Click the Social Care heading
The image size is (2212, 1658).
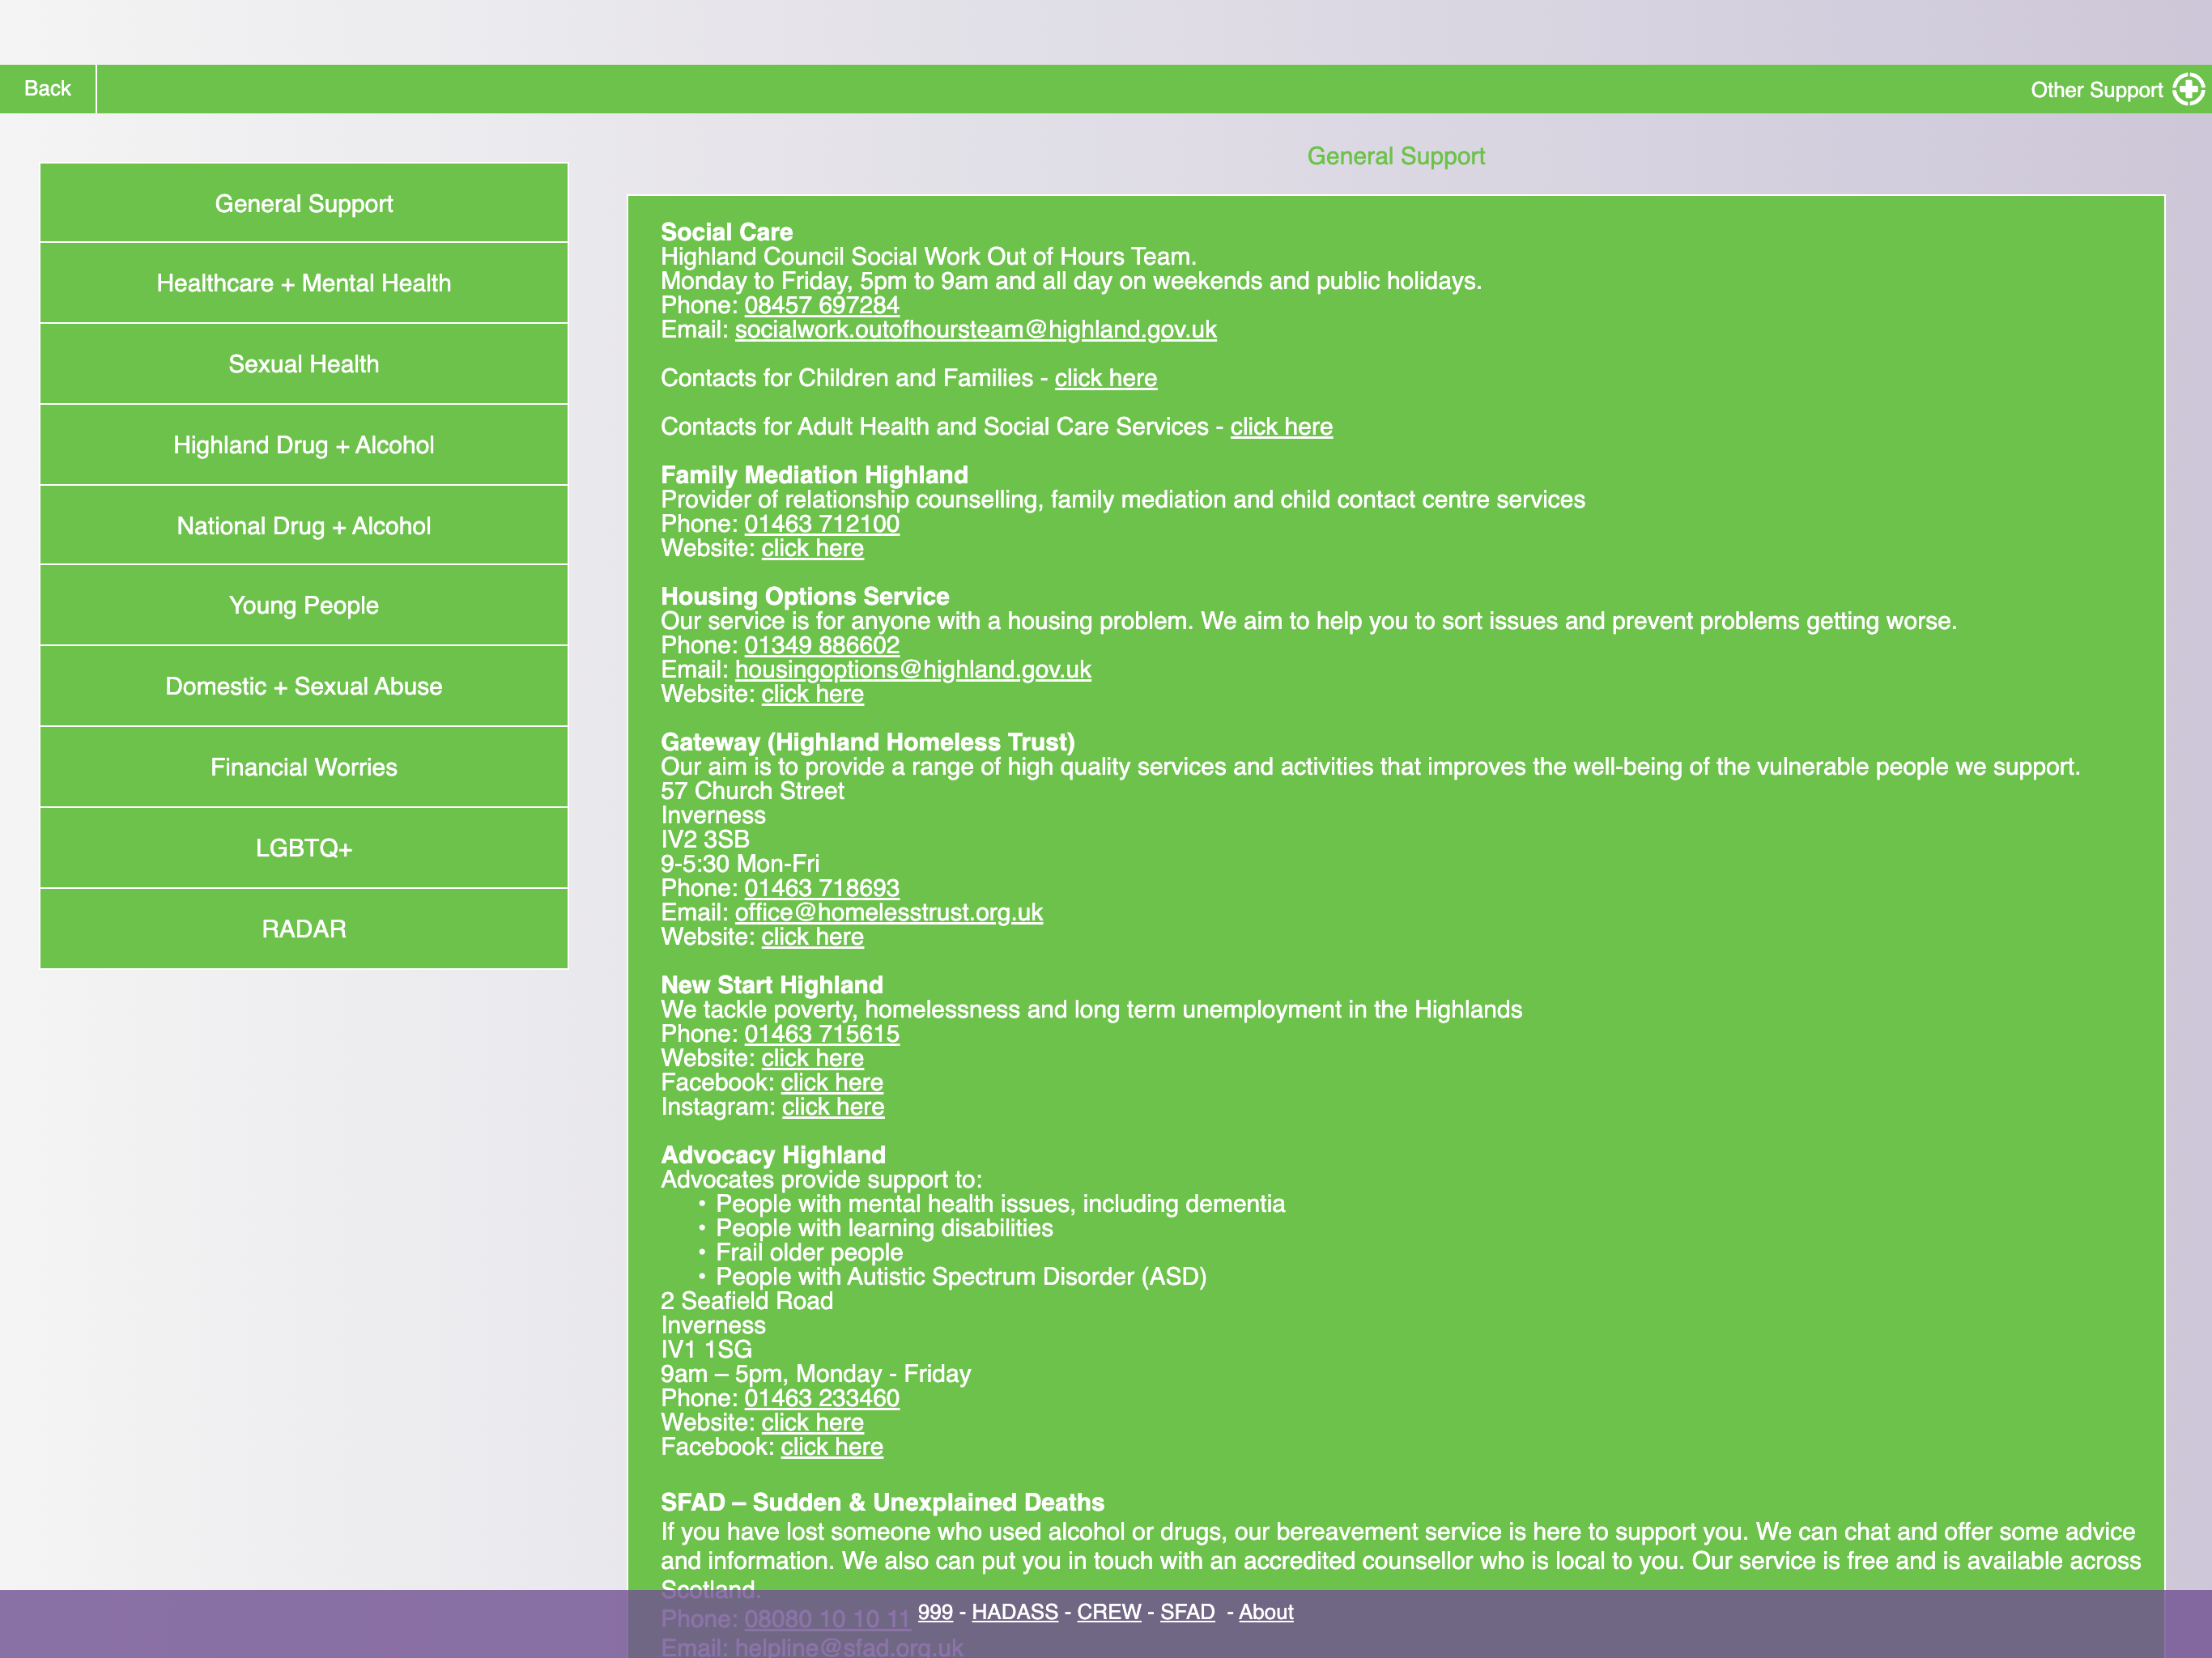point(726,232)
